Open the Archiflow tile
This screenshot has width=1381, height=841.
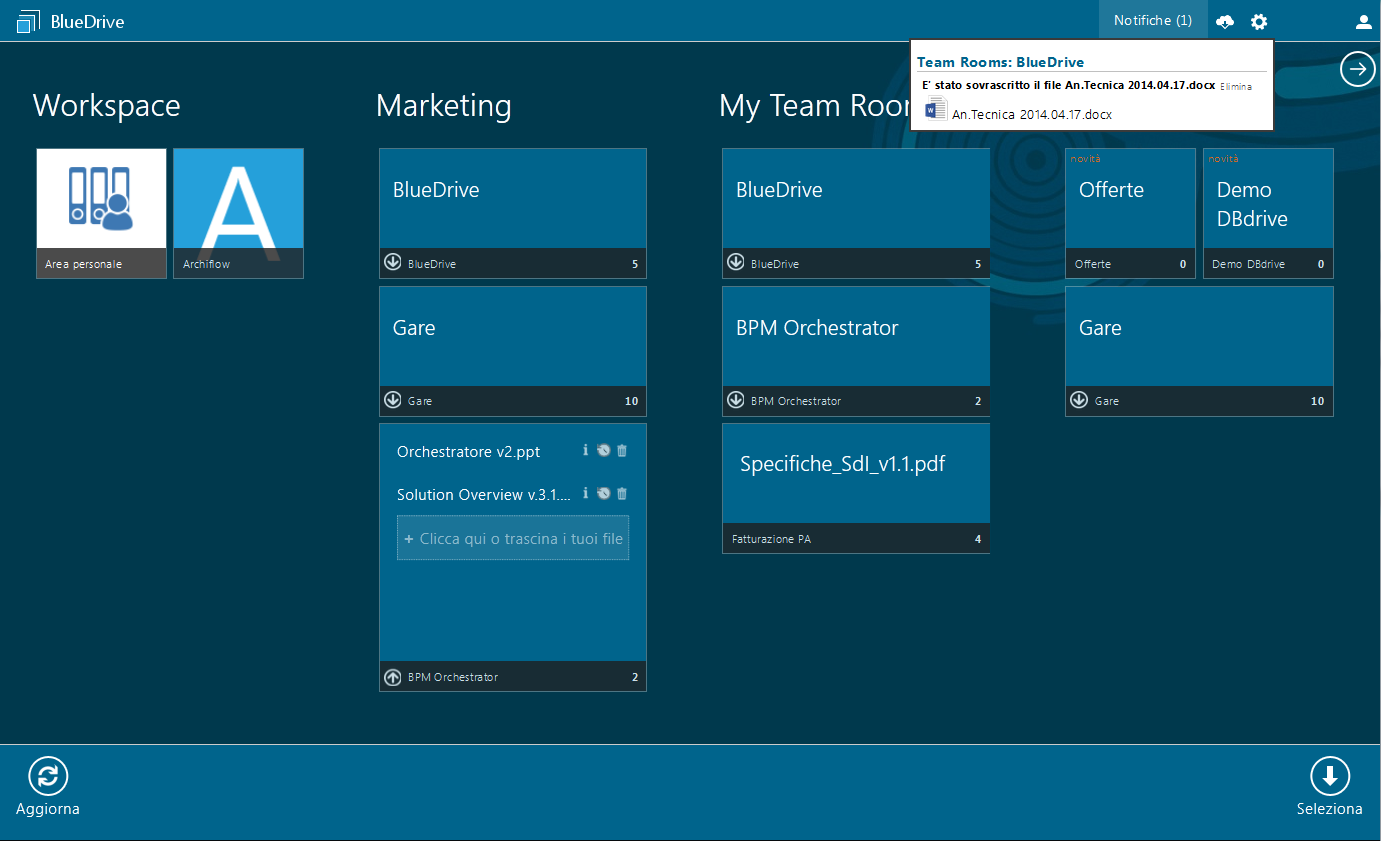pos(238,213)
